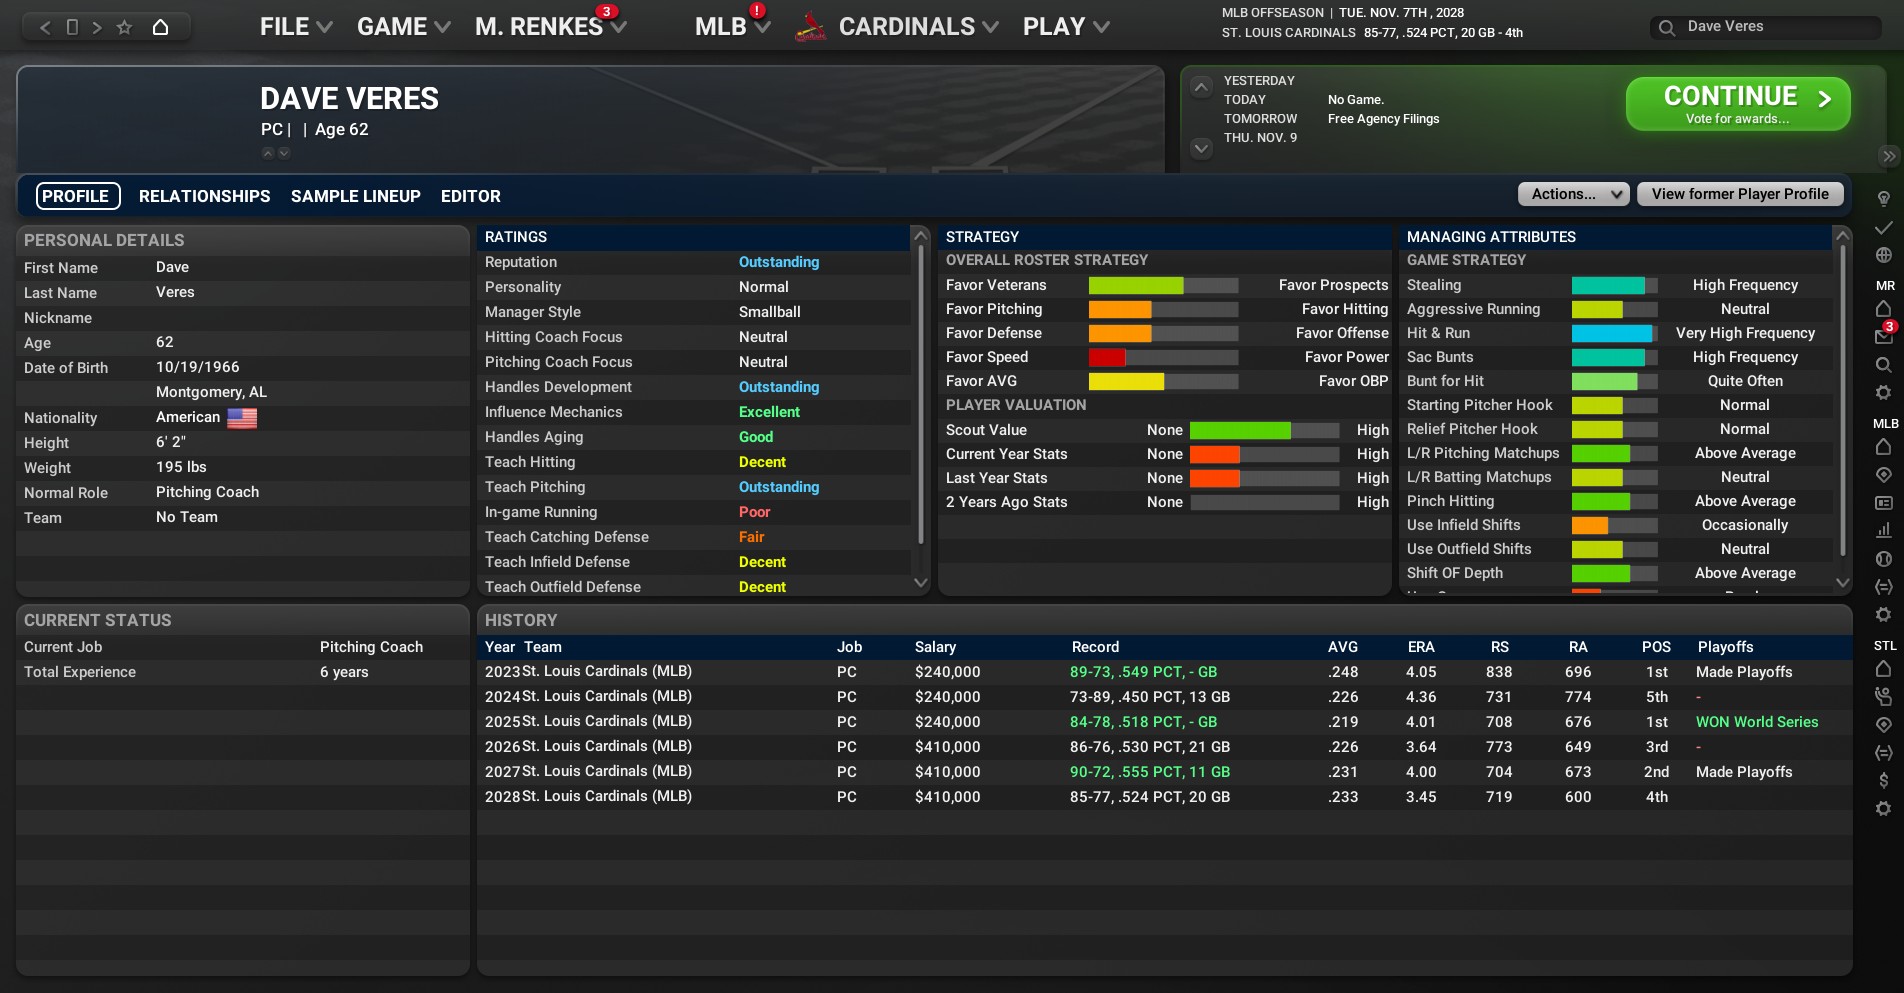Click the back navigation arrow
The height and width of the screenshot is (993, 1904).
(45, 27)
